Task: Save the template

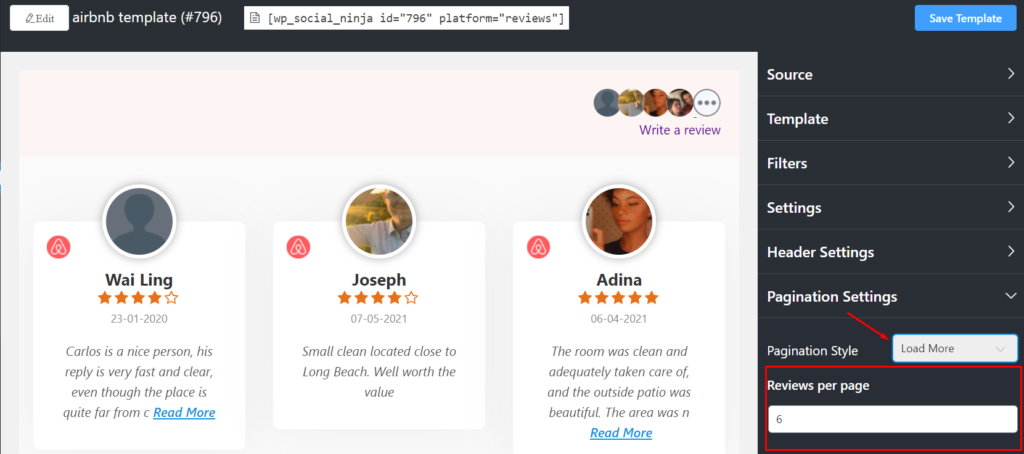Action: tap(965, 18)
